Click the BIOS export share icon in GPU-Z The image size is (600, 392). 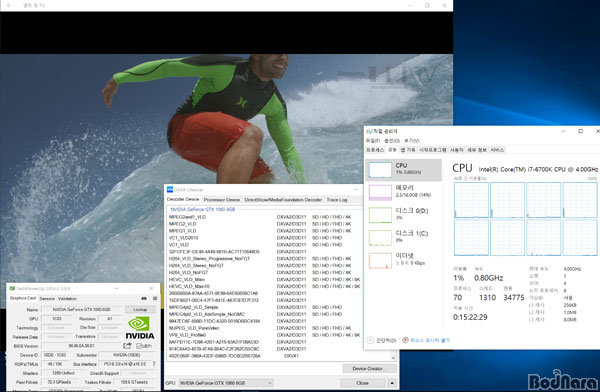127,346
